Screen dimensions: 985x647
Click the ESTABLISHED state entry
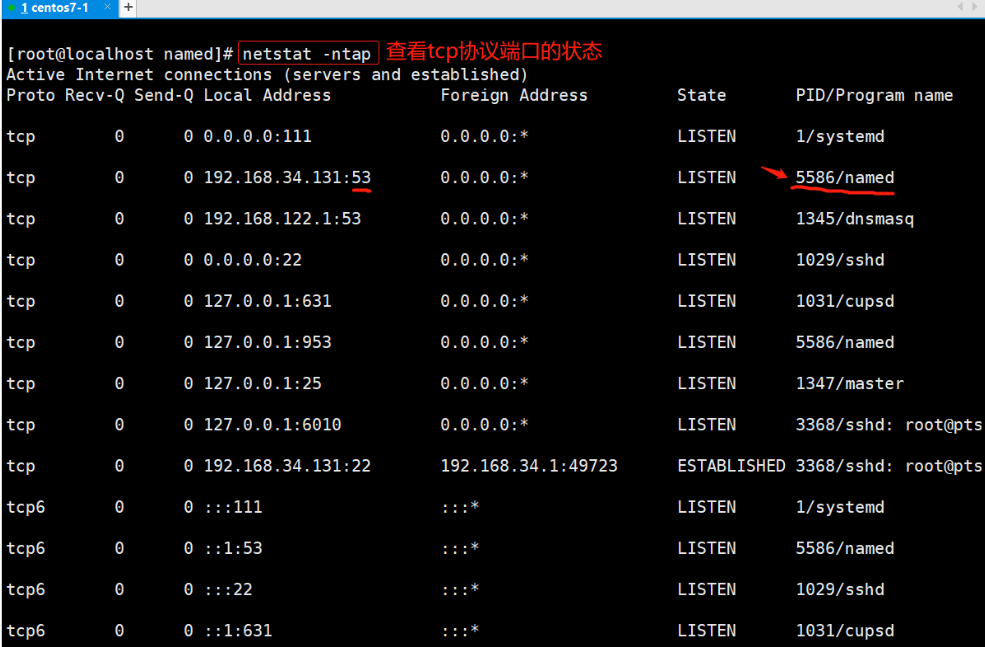click(731, 466)
